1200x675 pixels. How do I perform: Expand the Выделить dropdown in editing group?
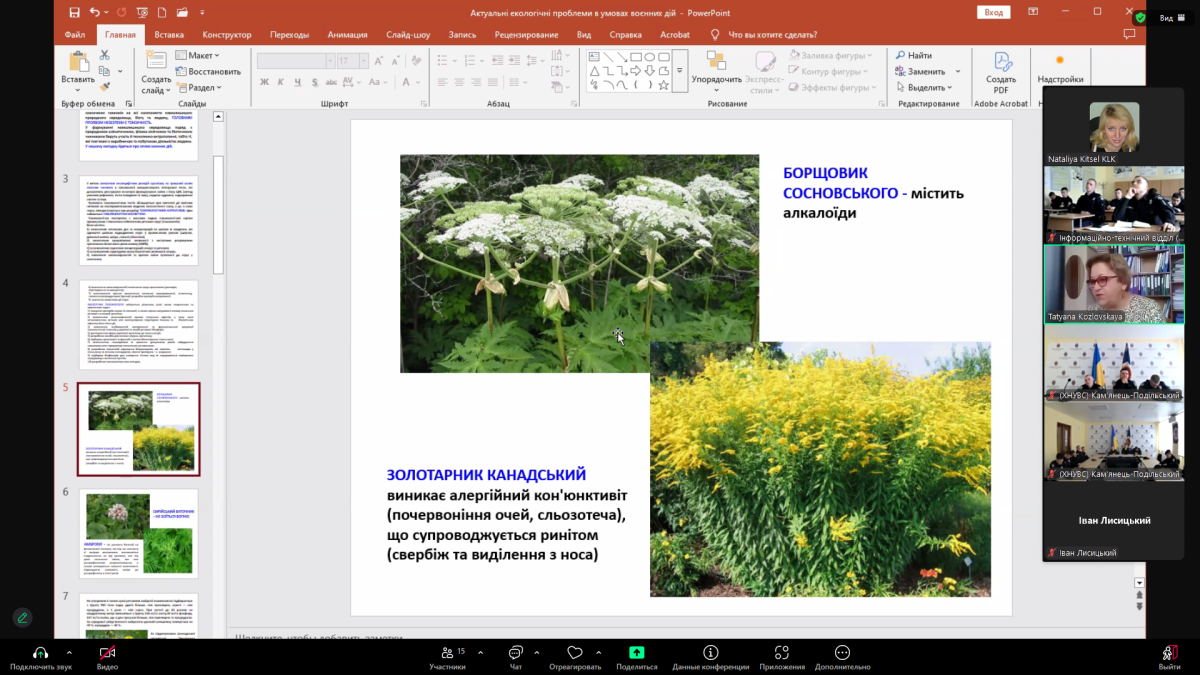(926, 87)
